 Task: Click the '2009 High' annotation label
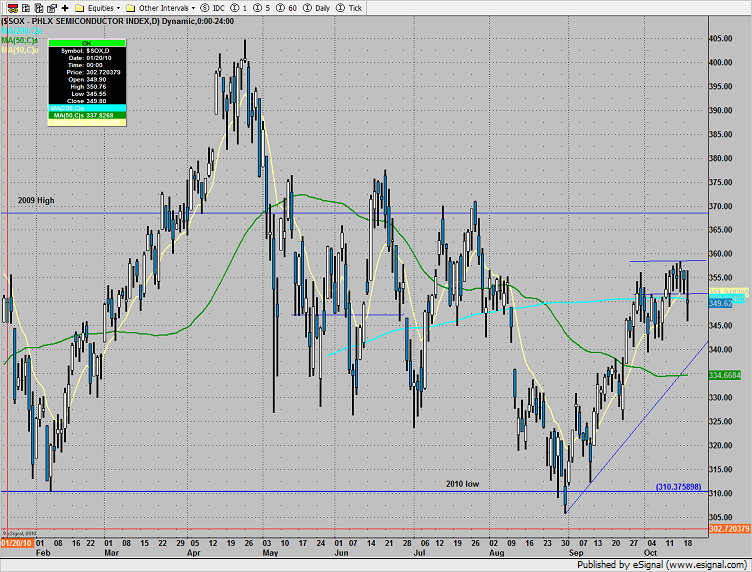point(36,200)
